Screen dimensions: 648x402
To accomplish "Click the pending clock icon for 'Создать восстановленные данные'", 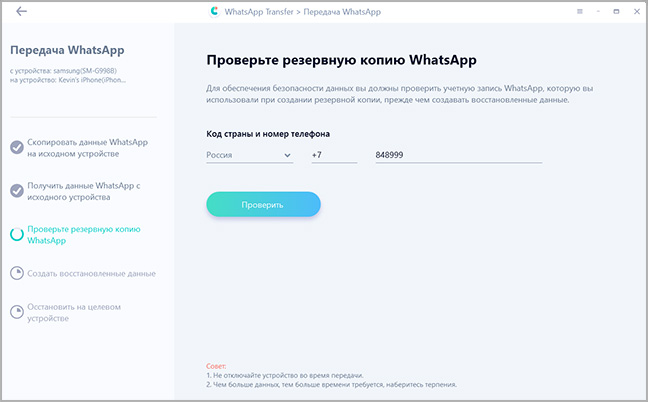I will tap(17, 273).
